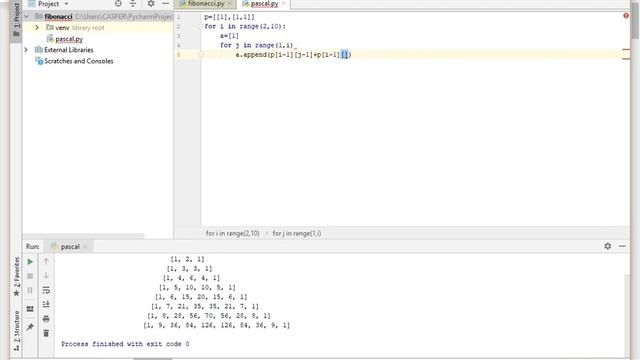This screenshot has width=640, height=360.
Task: Close the pascal Run tab
Action: 85,247
